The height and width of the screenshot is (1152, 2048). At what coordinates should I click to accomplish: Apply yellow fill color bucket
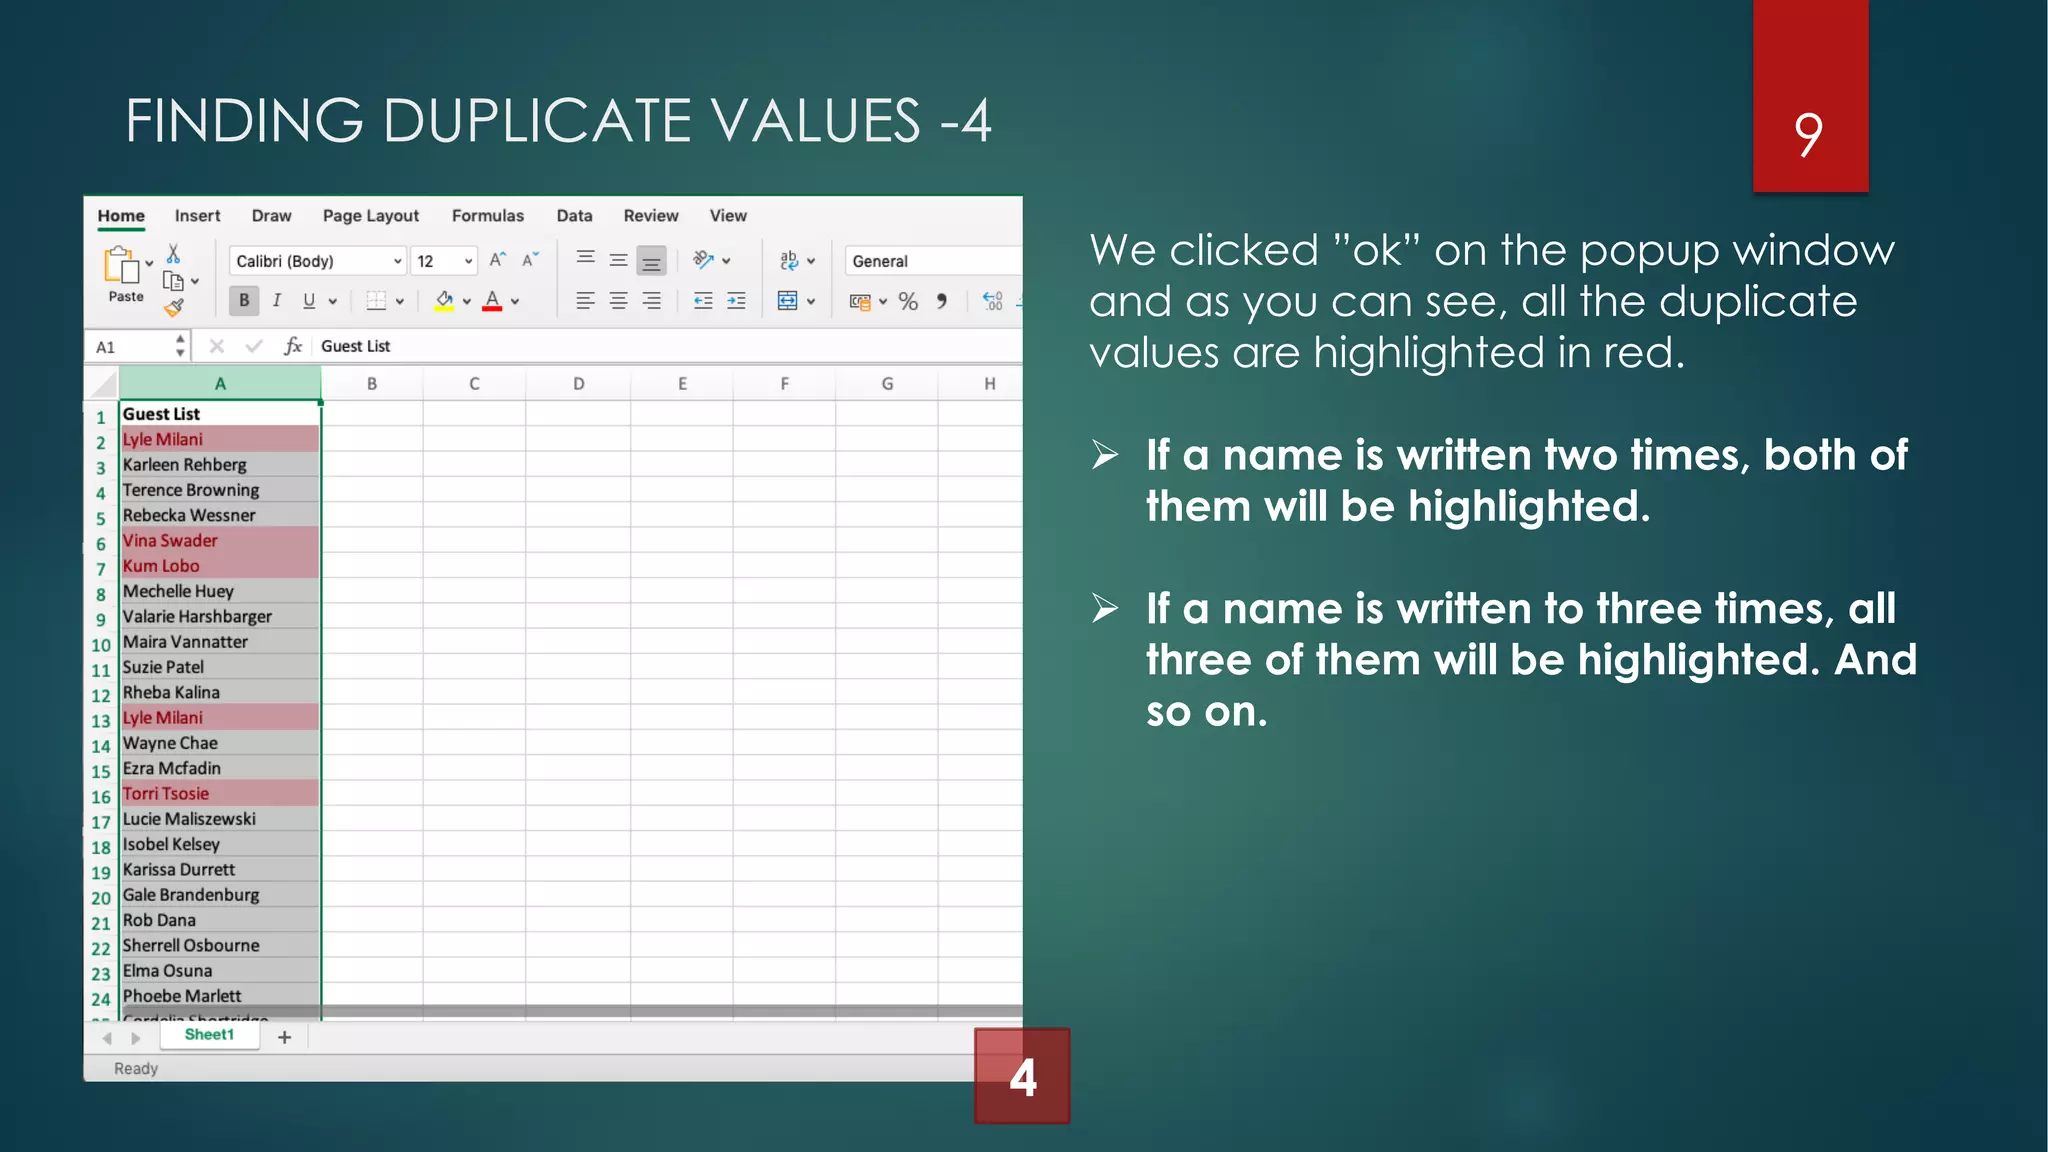[x=444, y=300]
